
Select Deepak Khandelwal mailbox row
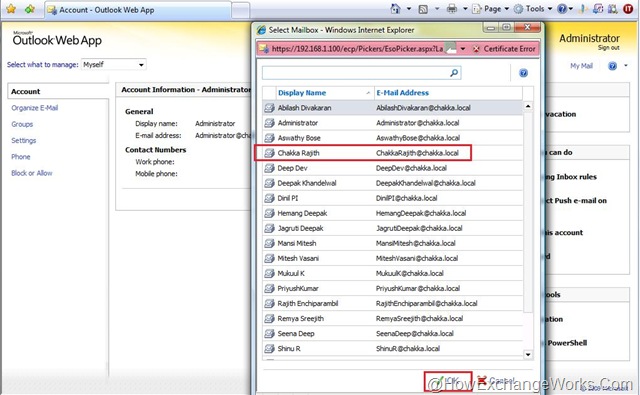tap(392, 184)
